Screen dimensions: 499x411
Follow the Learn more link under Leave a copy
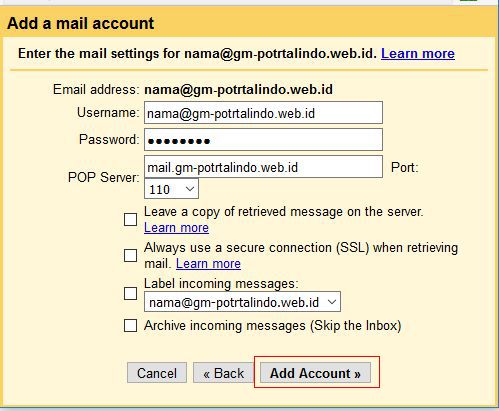tap(176, 228)
